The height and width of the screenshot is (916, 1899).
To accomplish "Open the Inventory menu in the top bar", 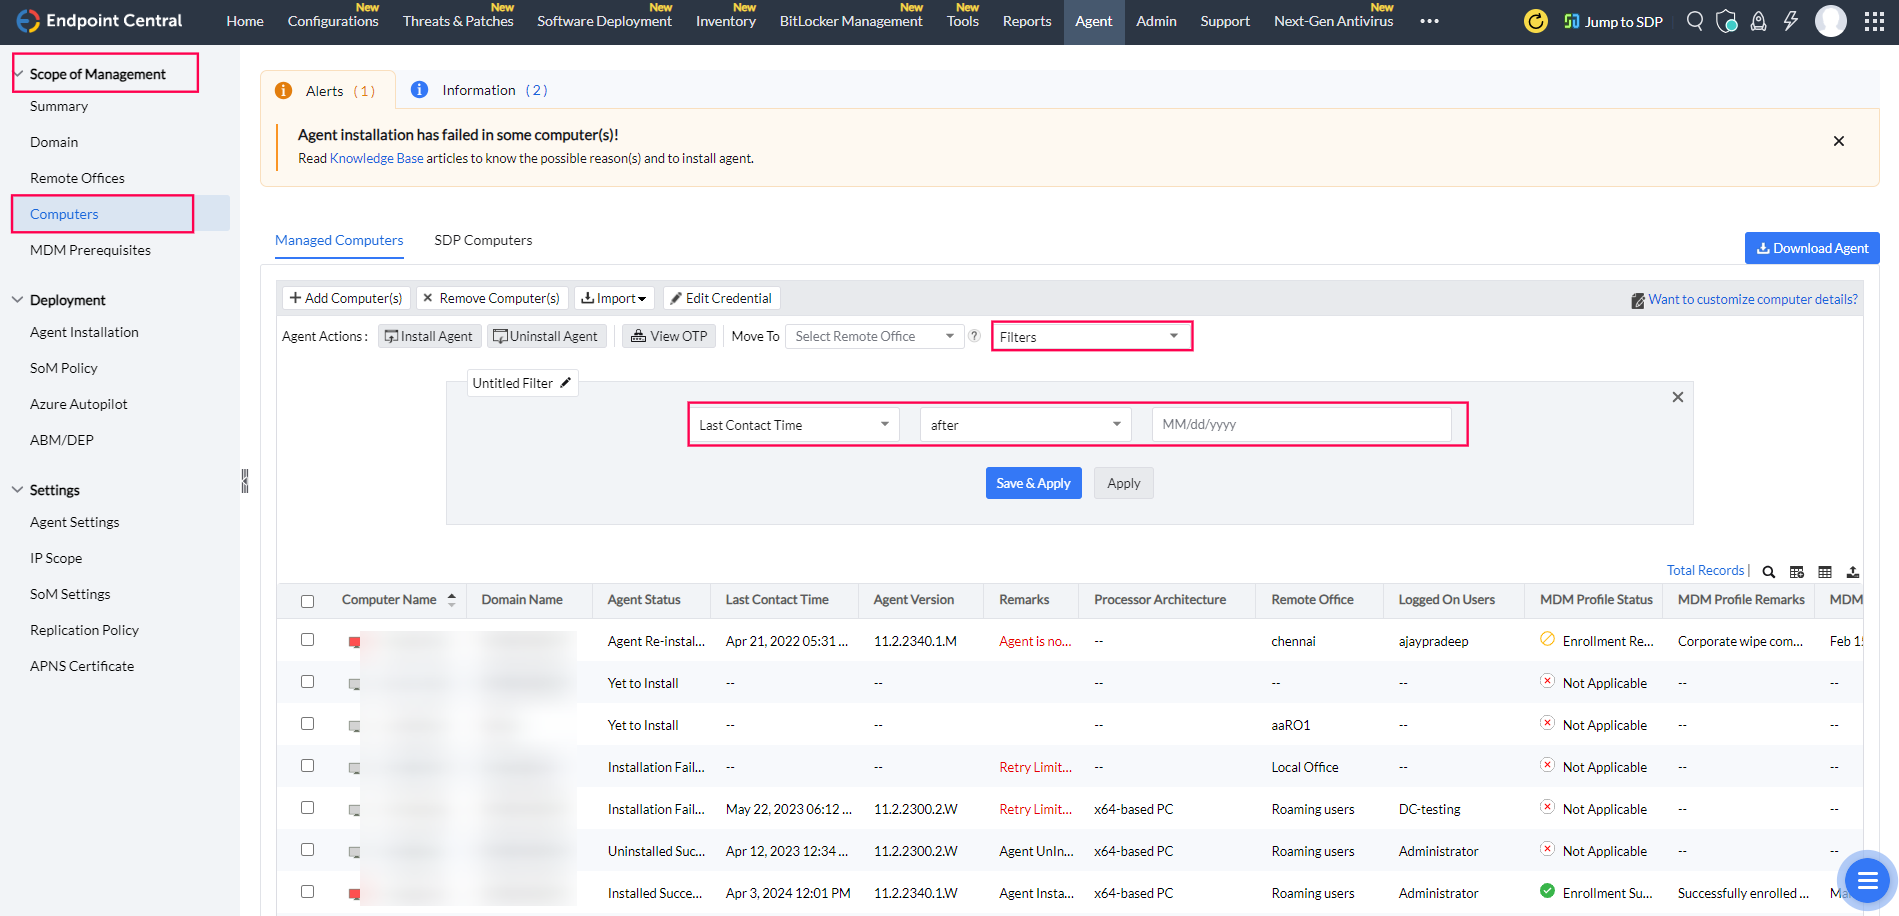I will click(x=724, y=20).
